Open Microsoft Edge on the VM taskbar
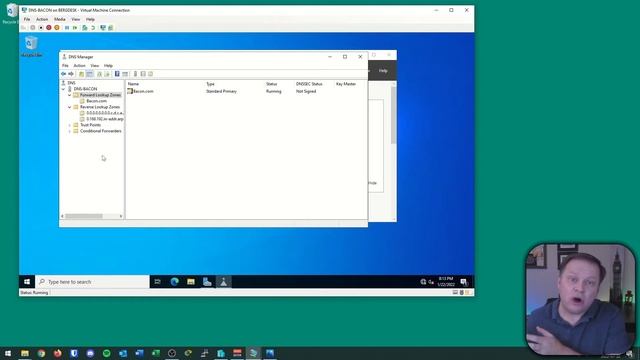Image resolution: width=640 pixels, height=360 pixels. 174,282
